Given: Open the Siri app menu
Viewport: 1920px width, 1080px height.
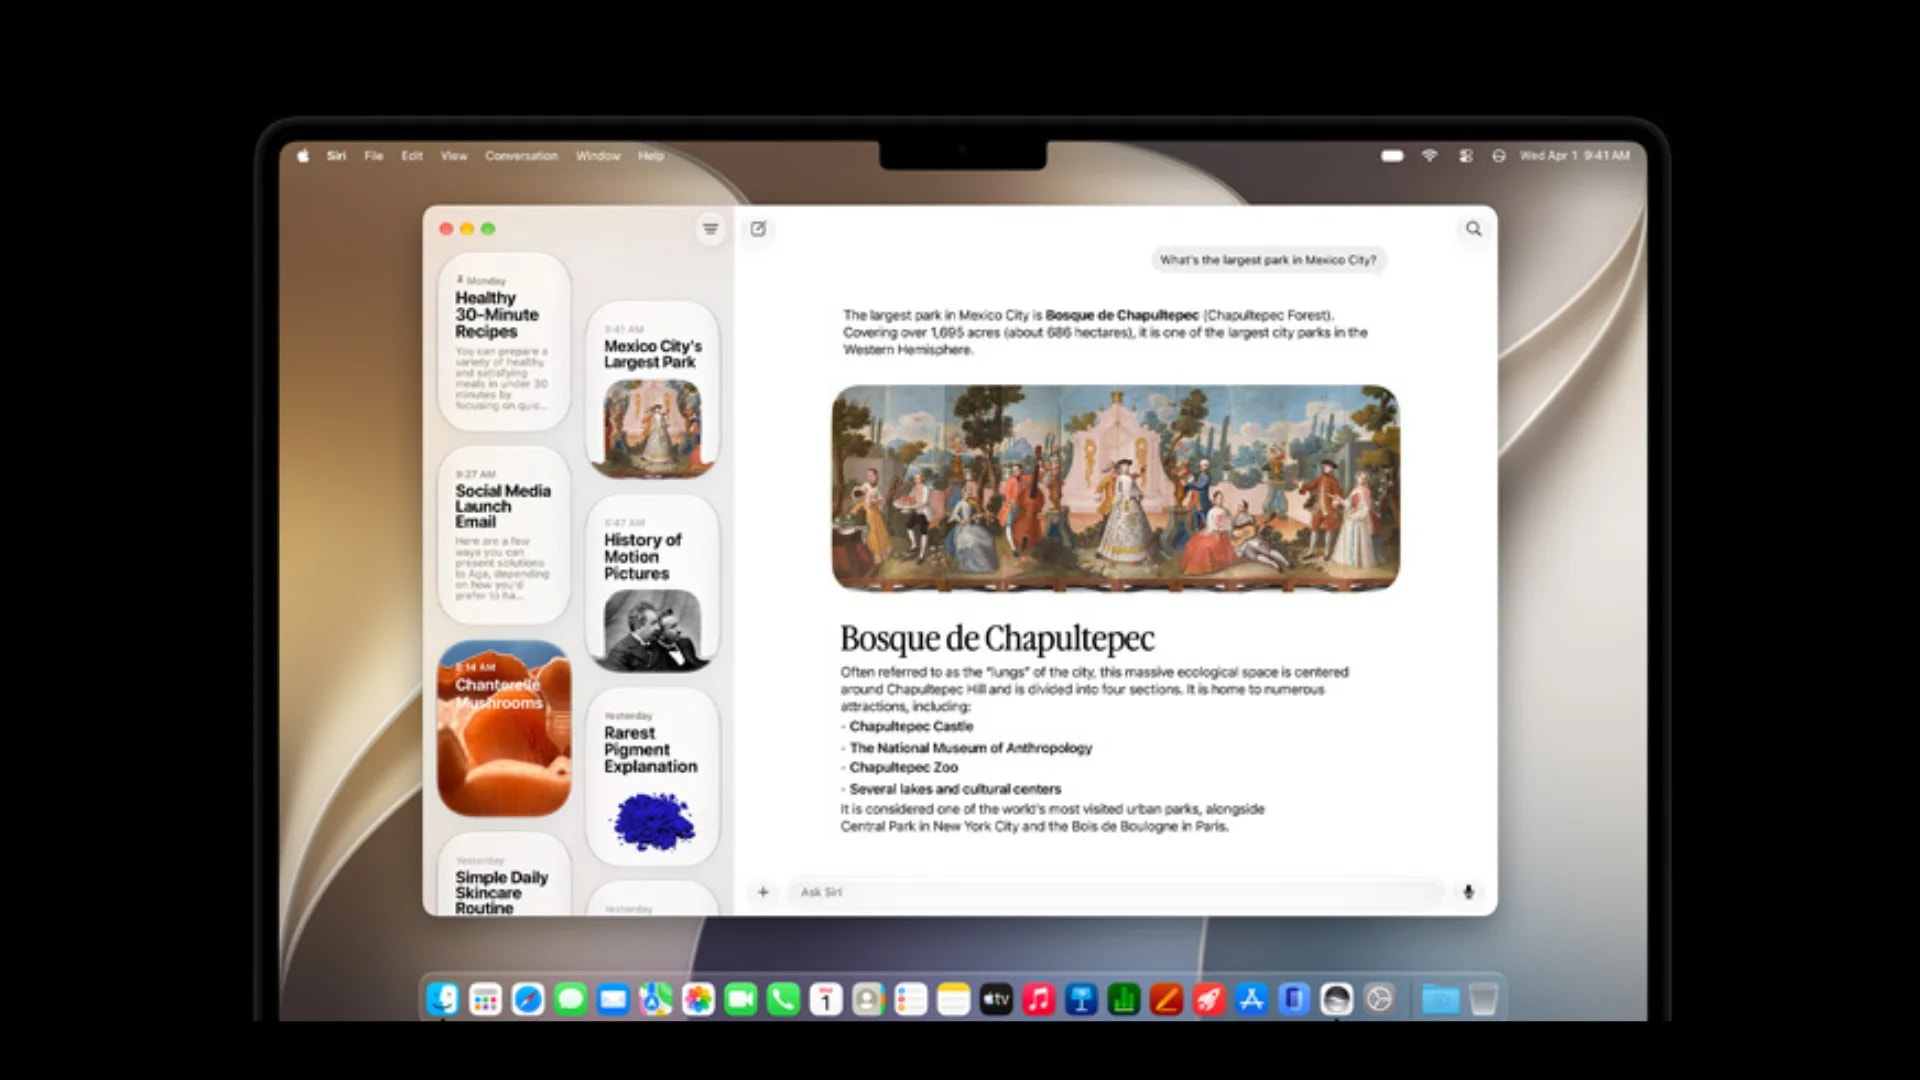Looking at the screenshot, I should [x=336, y=156].
